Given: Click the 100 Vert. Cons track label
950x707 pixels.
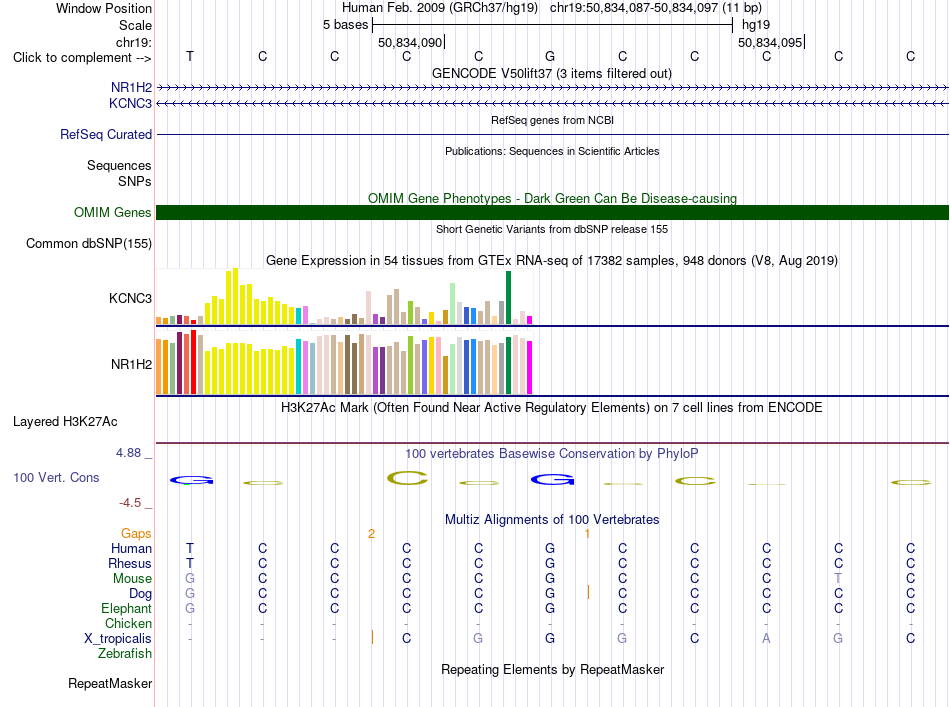Looking at the screenshot, I should click(x=56, y=477).
